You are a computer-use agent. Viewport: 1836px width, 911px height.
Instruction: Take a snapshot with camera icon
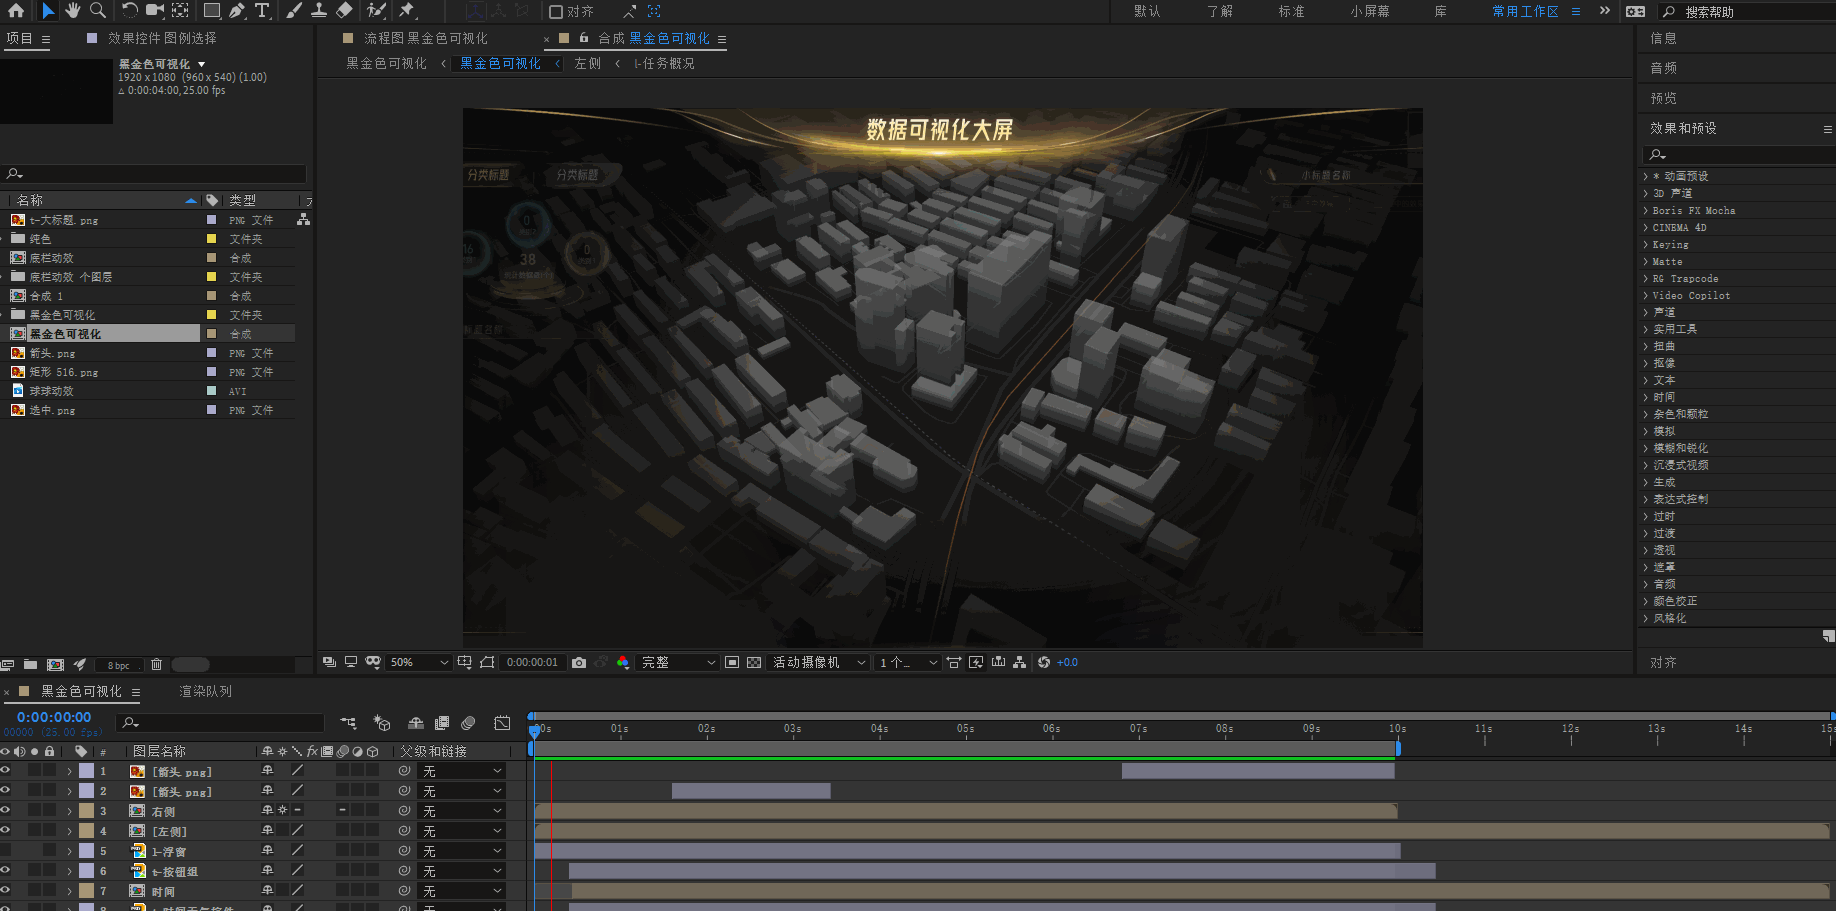click(579, 662)
